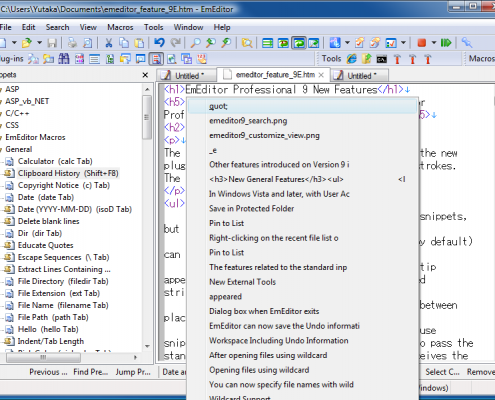This screenshot has width=495, height=400.
Task: Click the Select C... button
Action: point(442,372)
